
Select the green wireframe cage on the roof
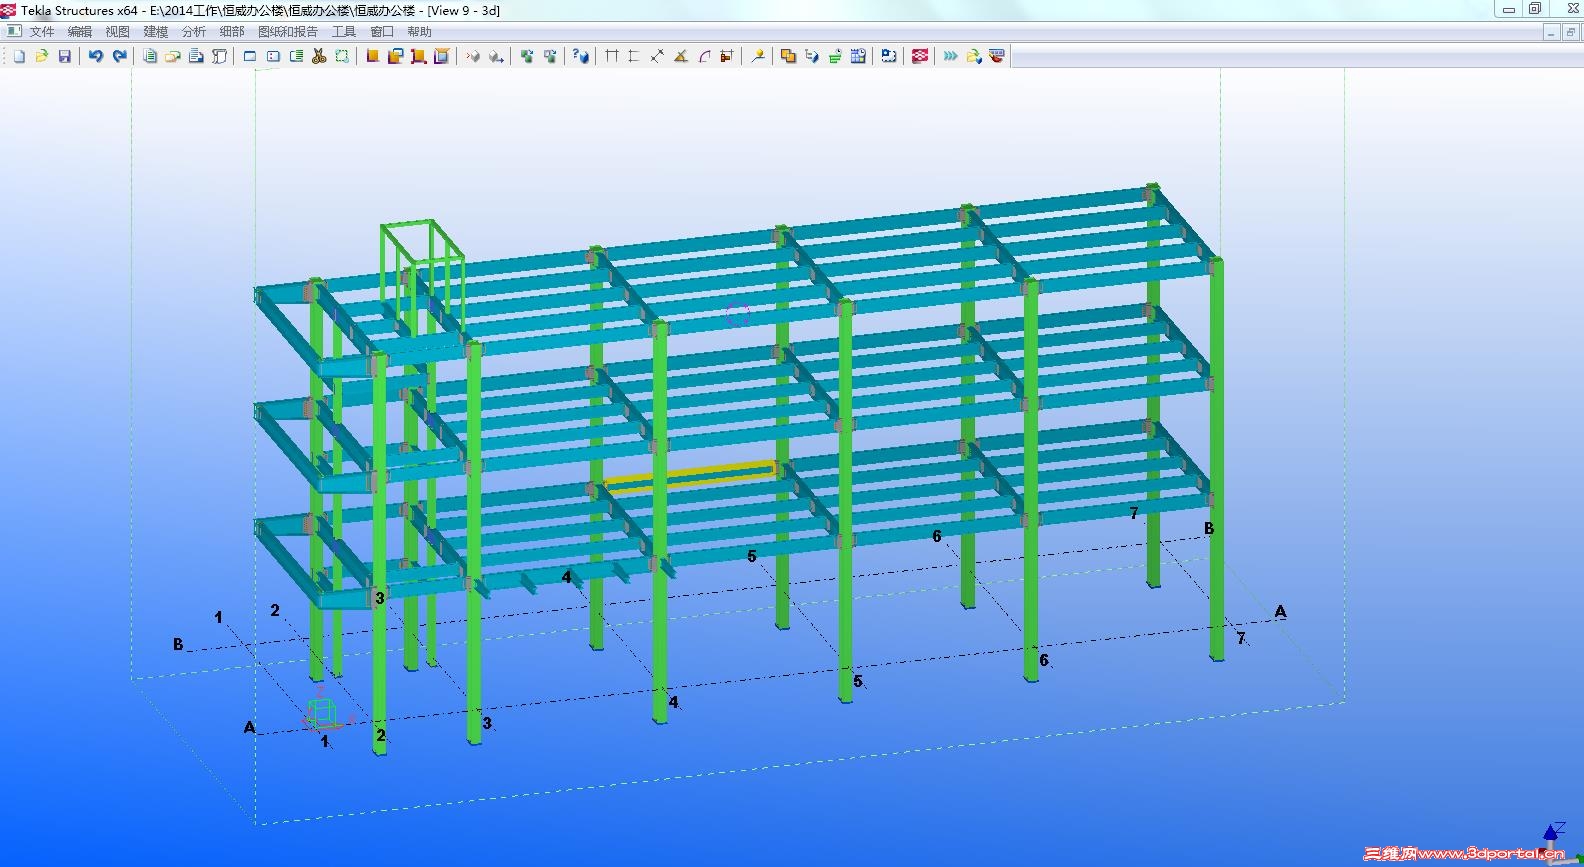(421, 278)
